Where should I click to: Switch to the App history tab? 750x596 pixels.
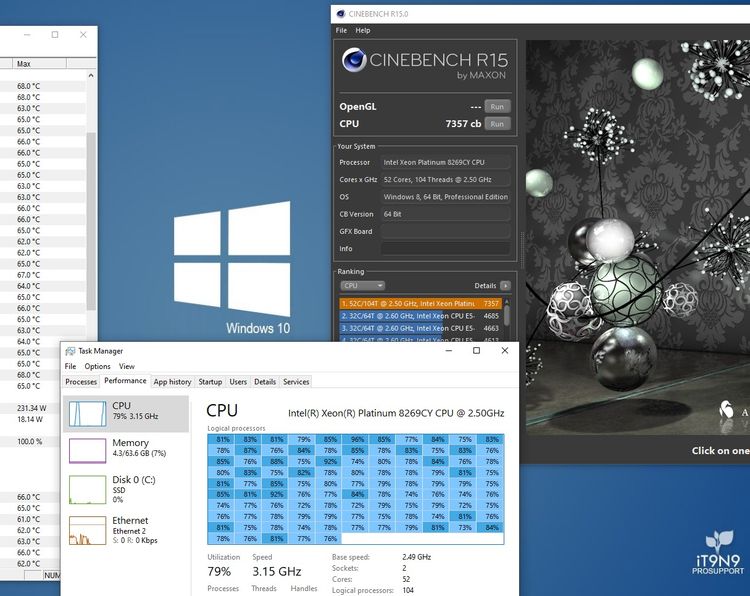[172, 382]
